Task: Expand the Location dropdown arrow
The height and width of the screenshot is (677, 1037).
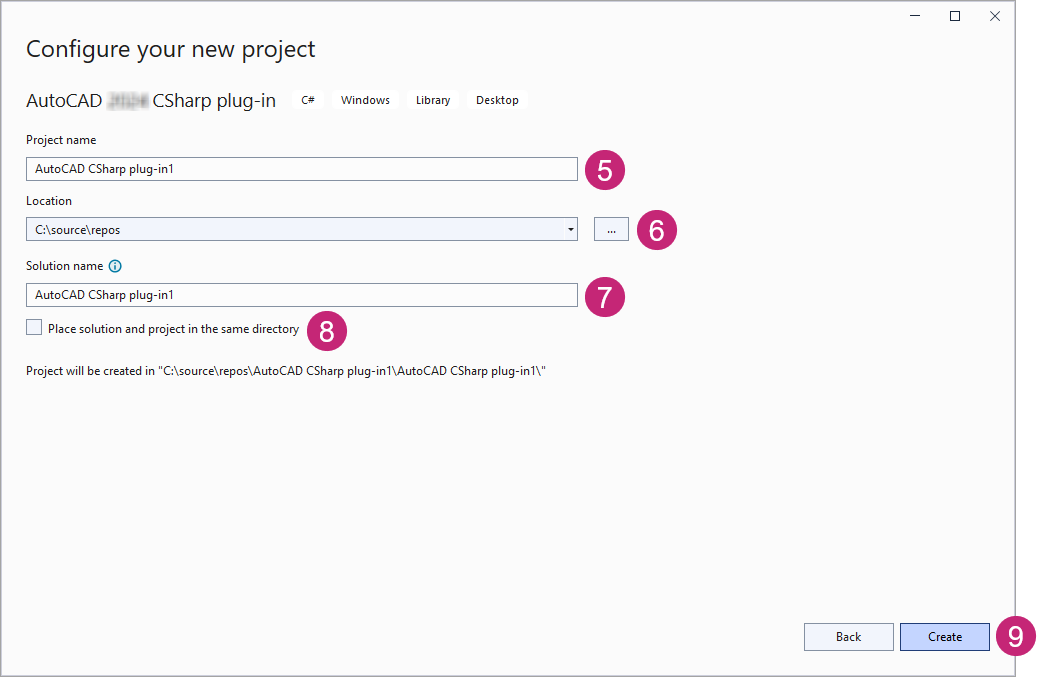Action: tap(570, 230)
